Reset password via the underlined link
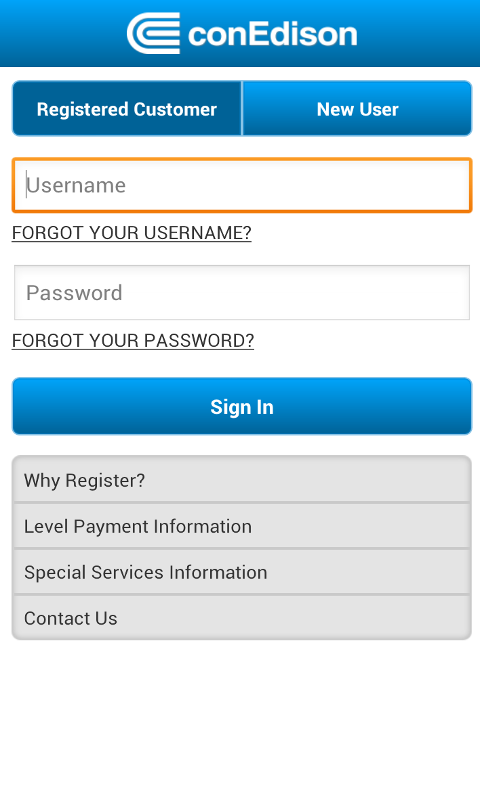 tap(133, 340)
